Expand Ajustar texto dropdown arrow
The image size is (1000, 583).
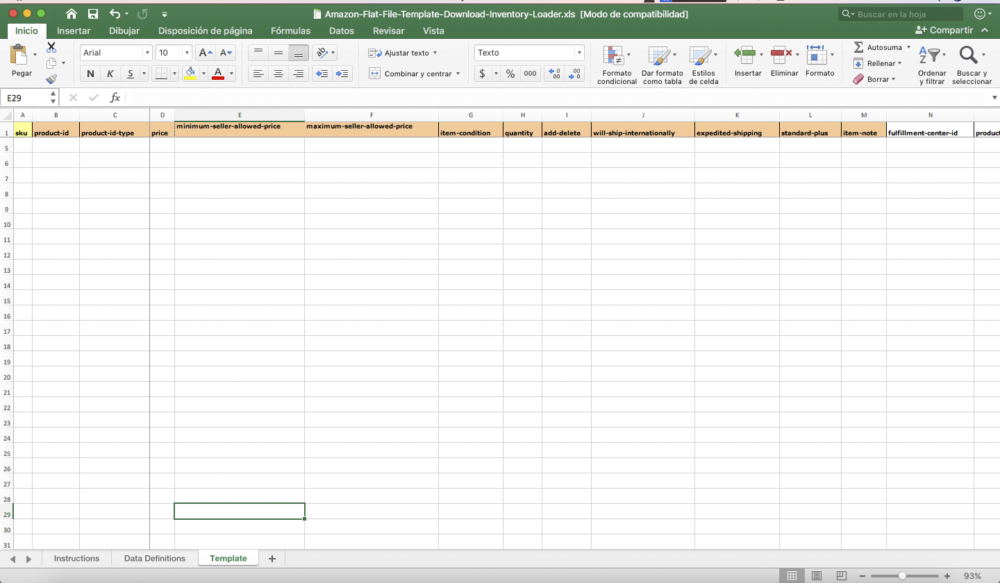point(435,53)
